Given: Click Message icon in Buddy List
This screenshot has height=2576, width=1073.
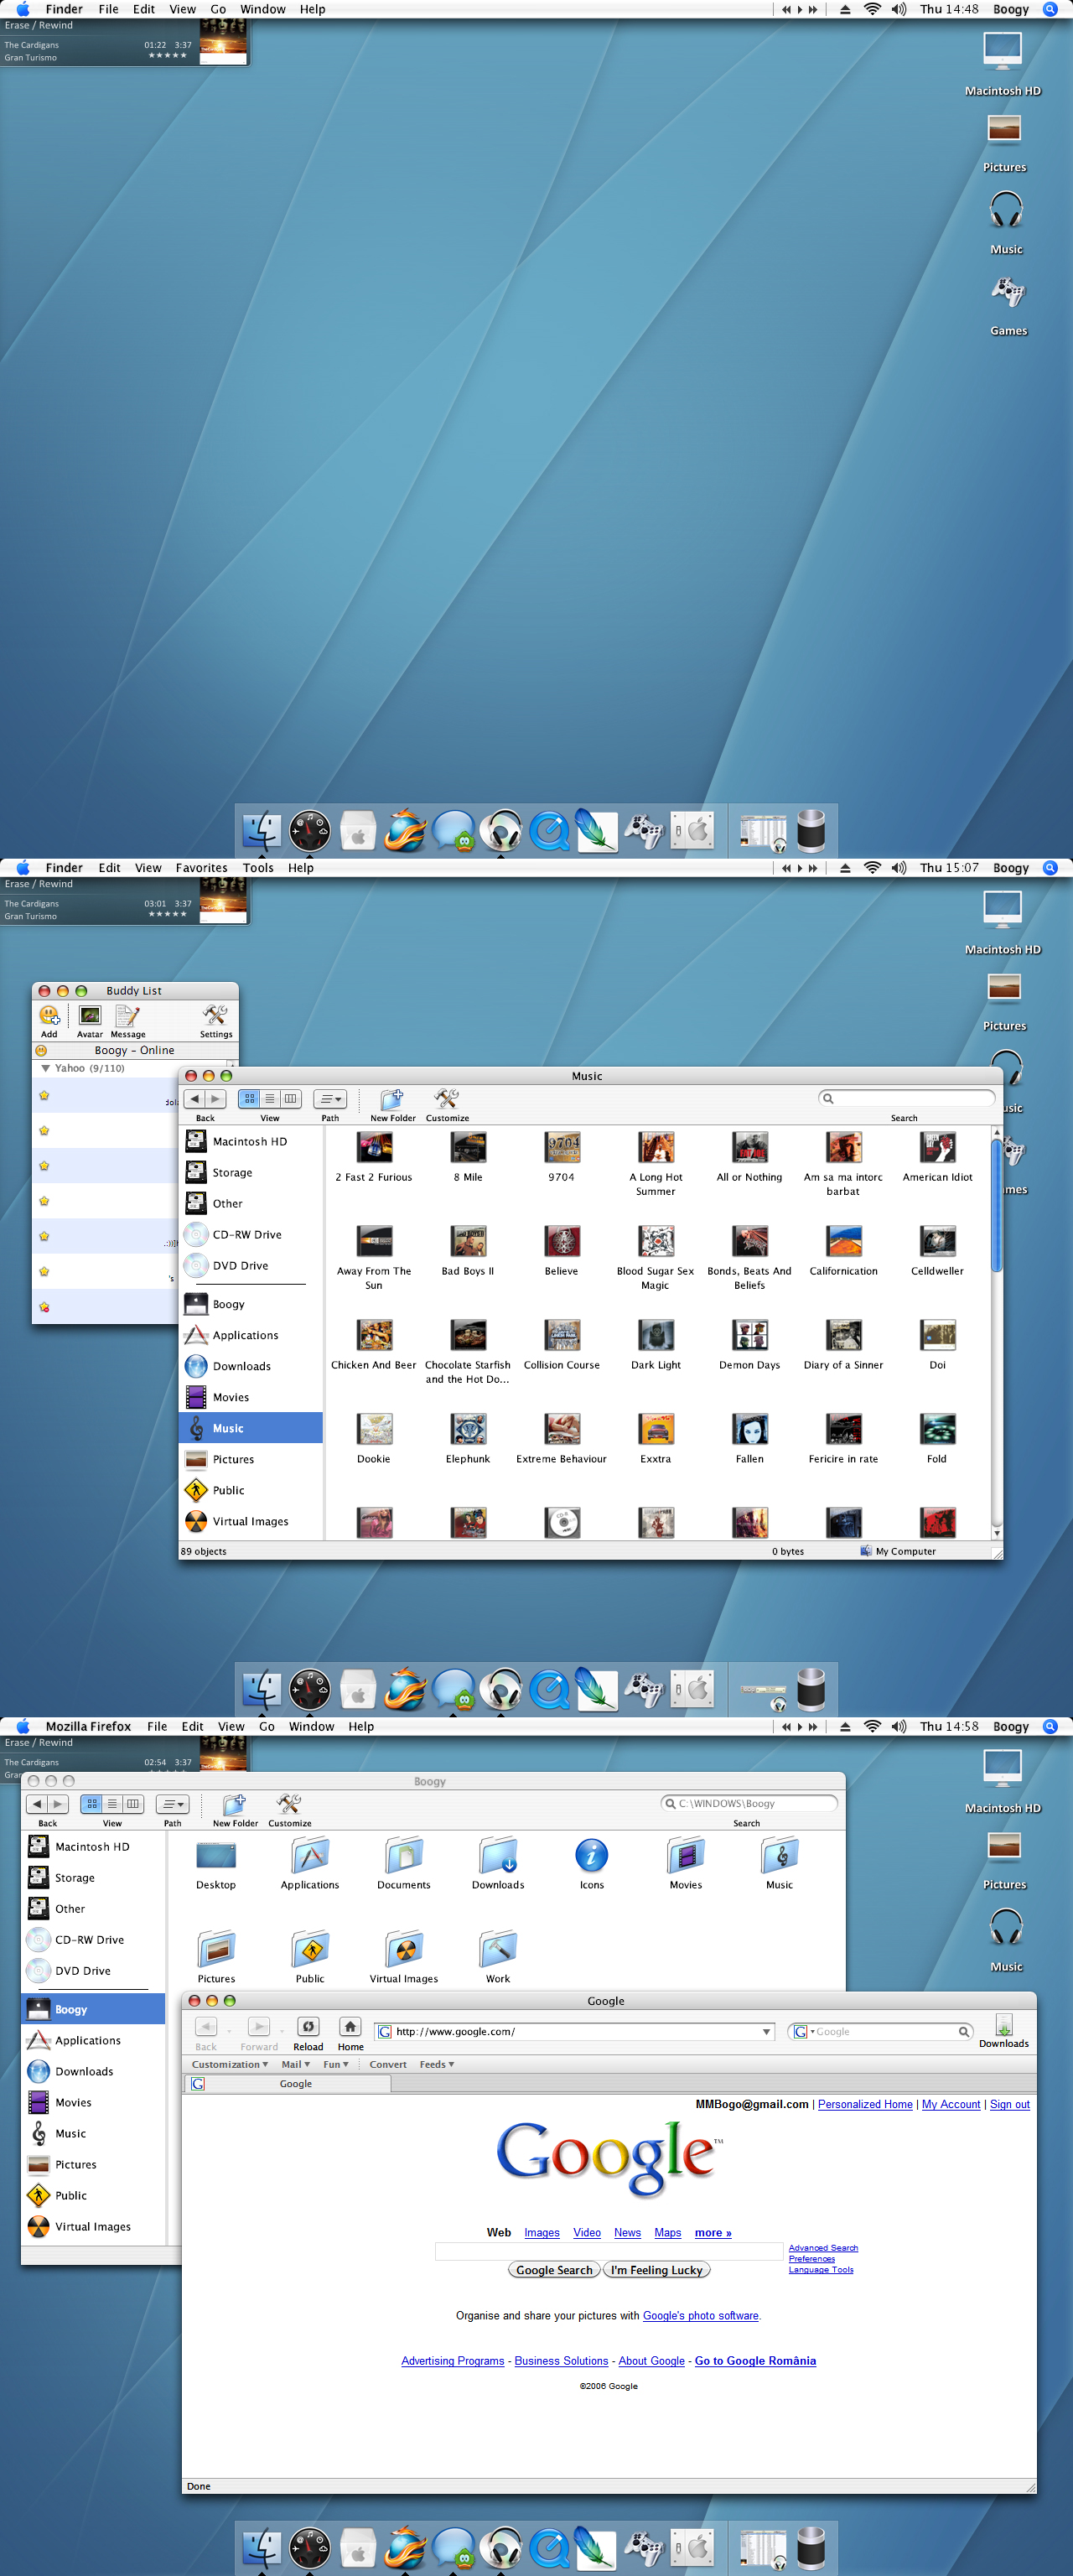Looking at the screenshot, I should (127, 1016).
